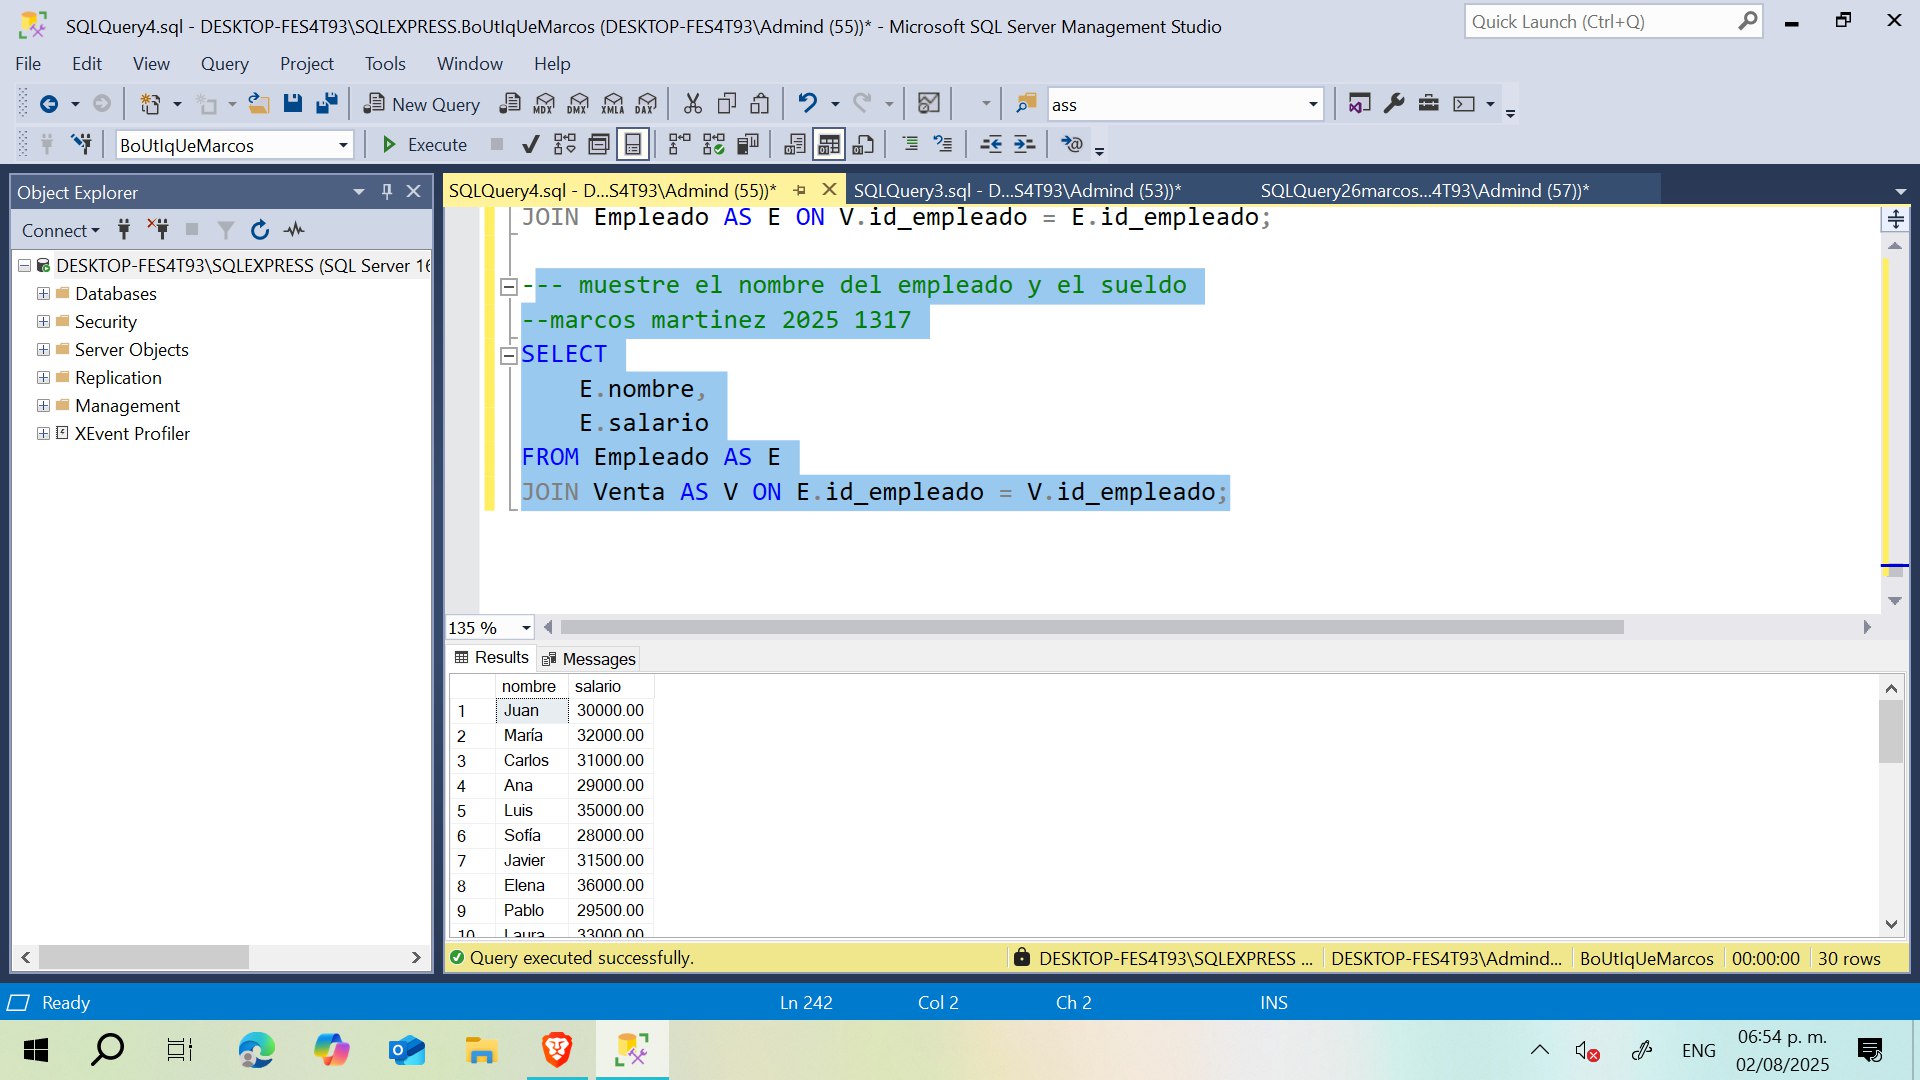Image resolution: width=1920 pixels, height=1080 pixels.
Task: Open the BoUtIqUeMarcos database dropdown
Action: tap(343, 145)
